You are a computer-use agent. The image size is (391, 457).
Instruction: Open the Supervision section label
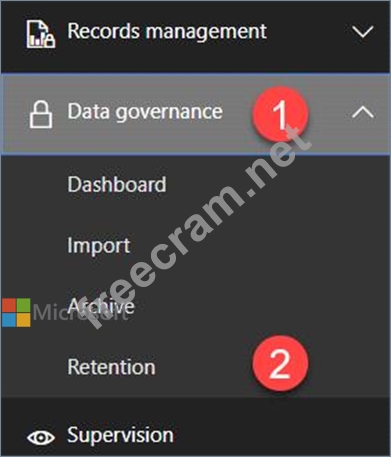[120, 436]
